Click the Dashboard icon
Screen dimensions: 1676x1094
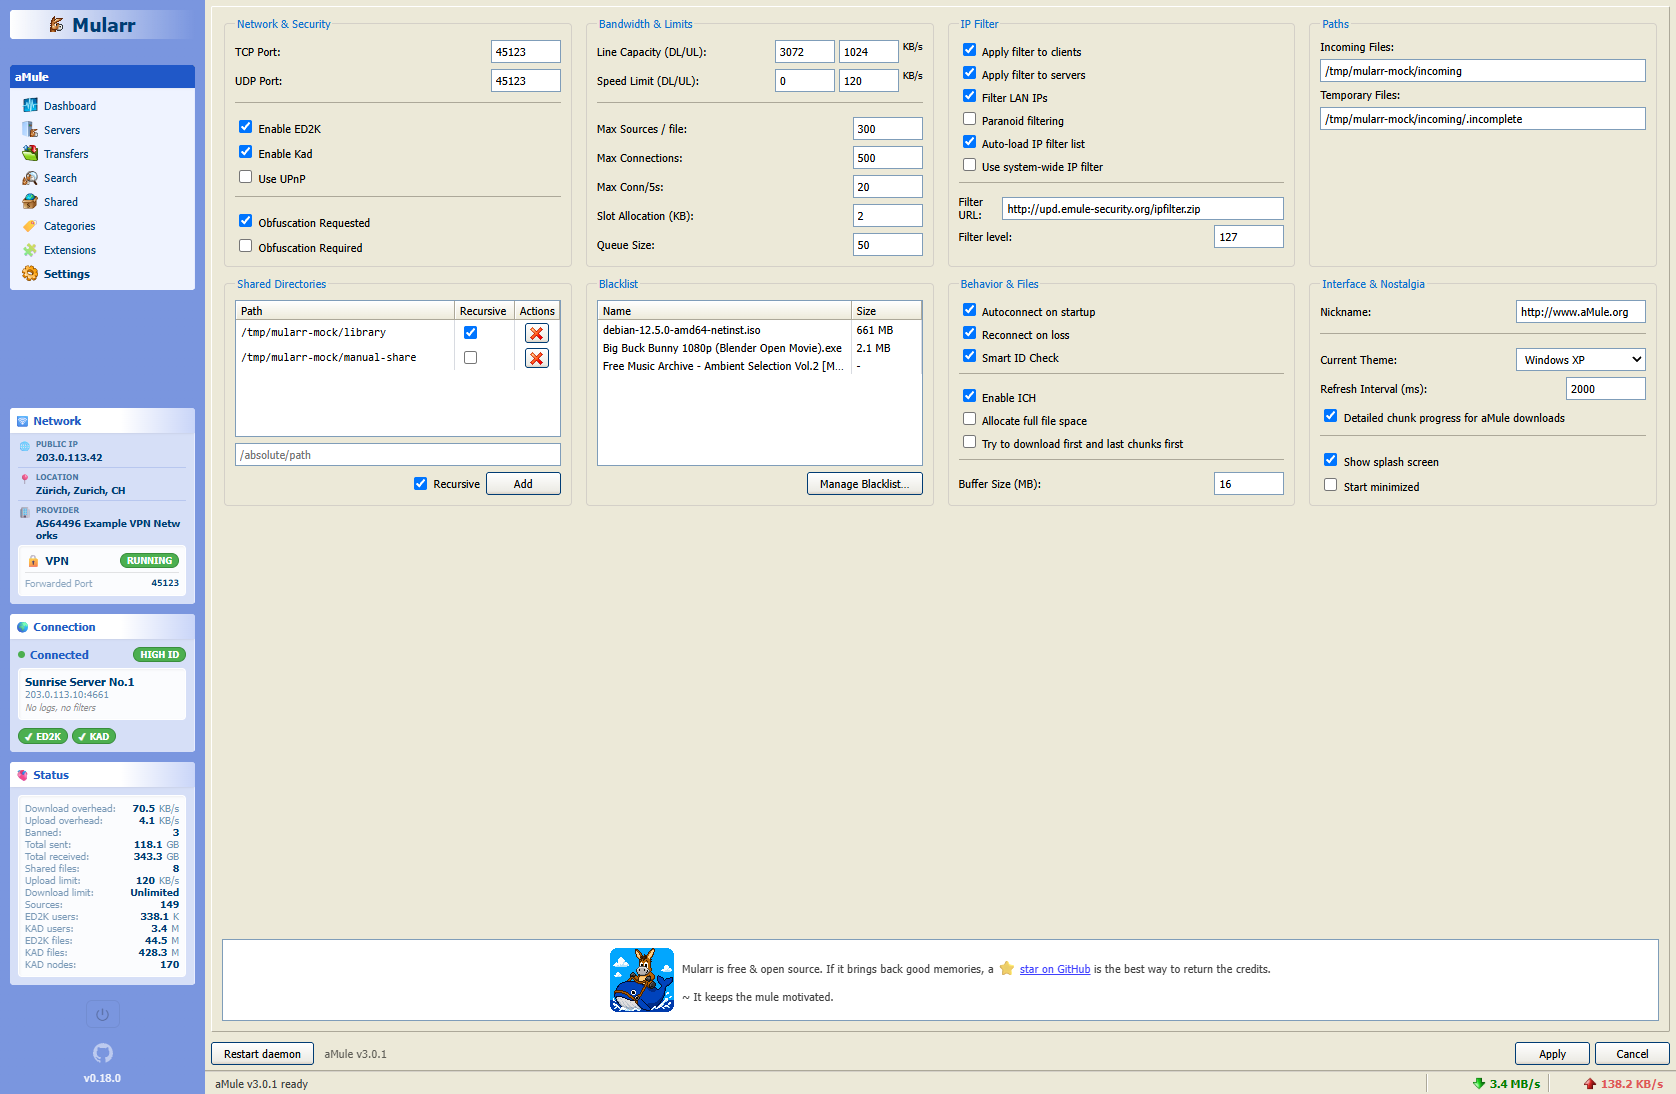pyautogui.click(x=30, y=105)
